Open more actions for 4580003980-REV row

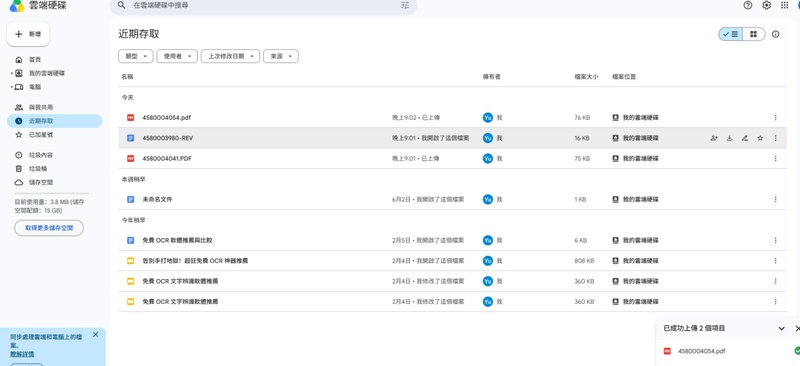pyautogui.click(x=776, y=138)
